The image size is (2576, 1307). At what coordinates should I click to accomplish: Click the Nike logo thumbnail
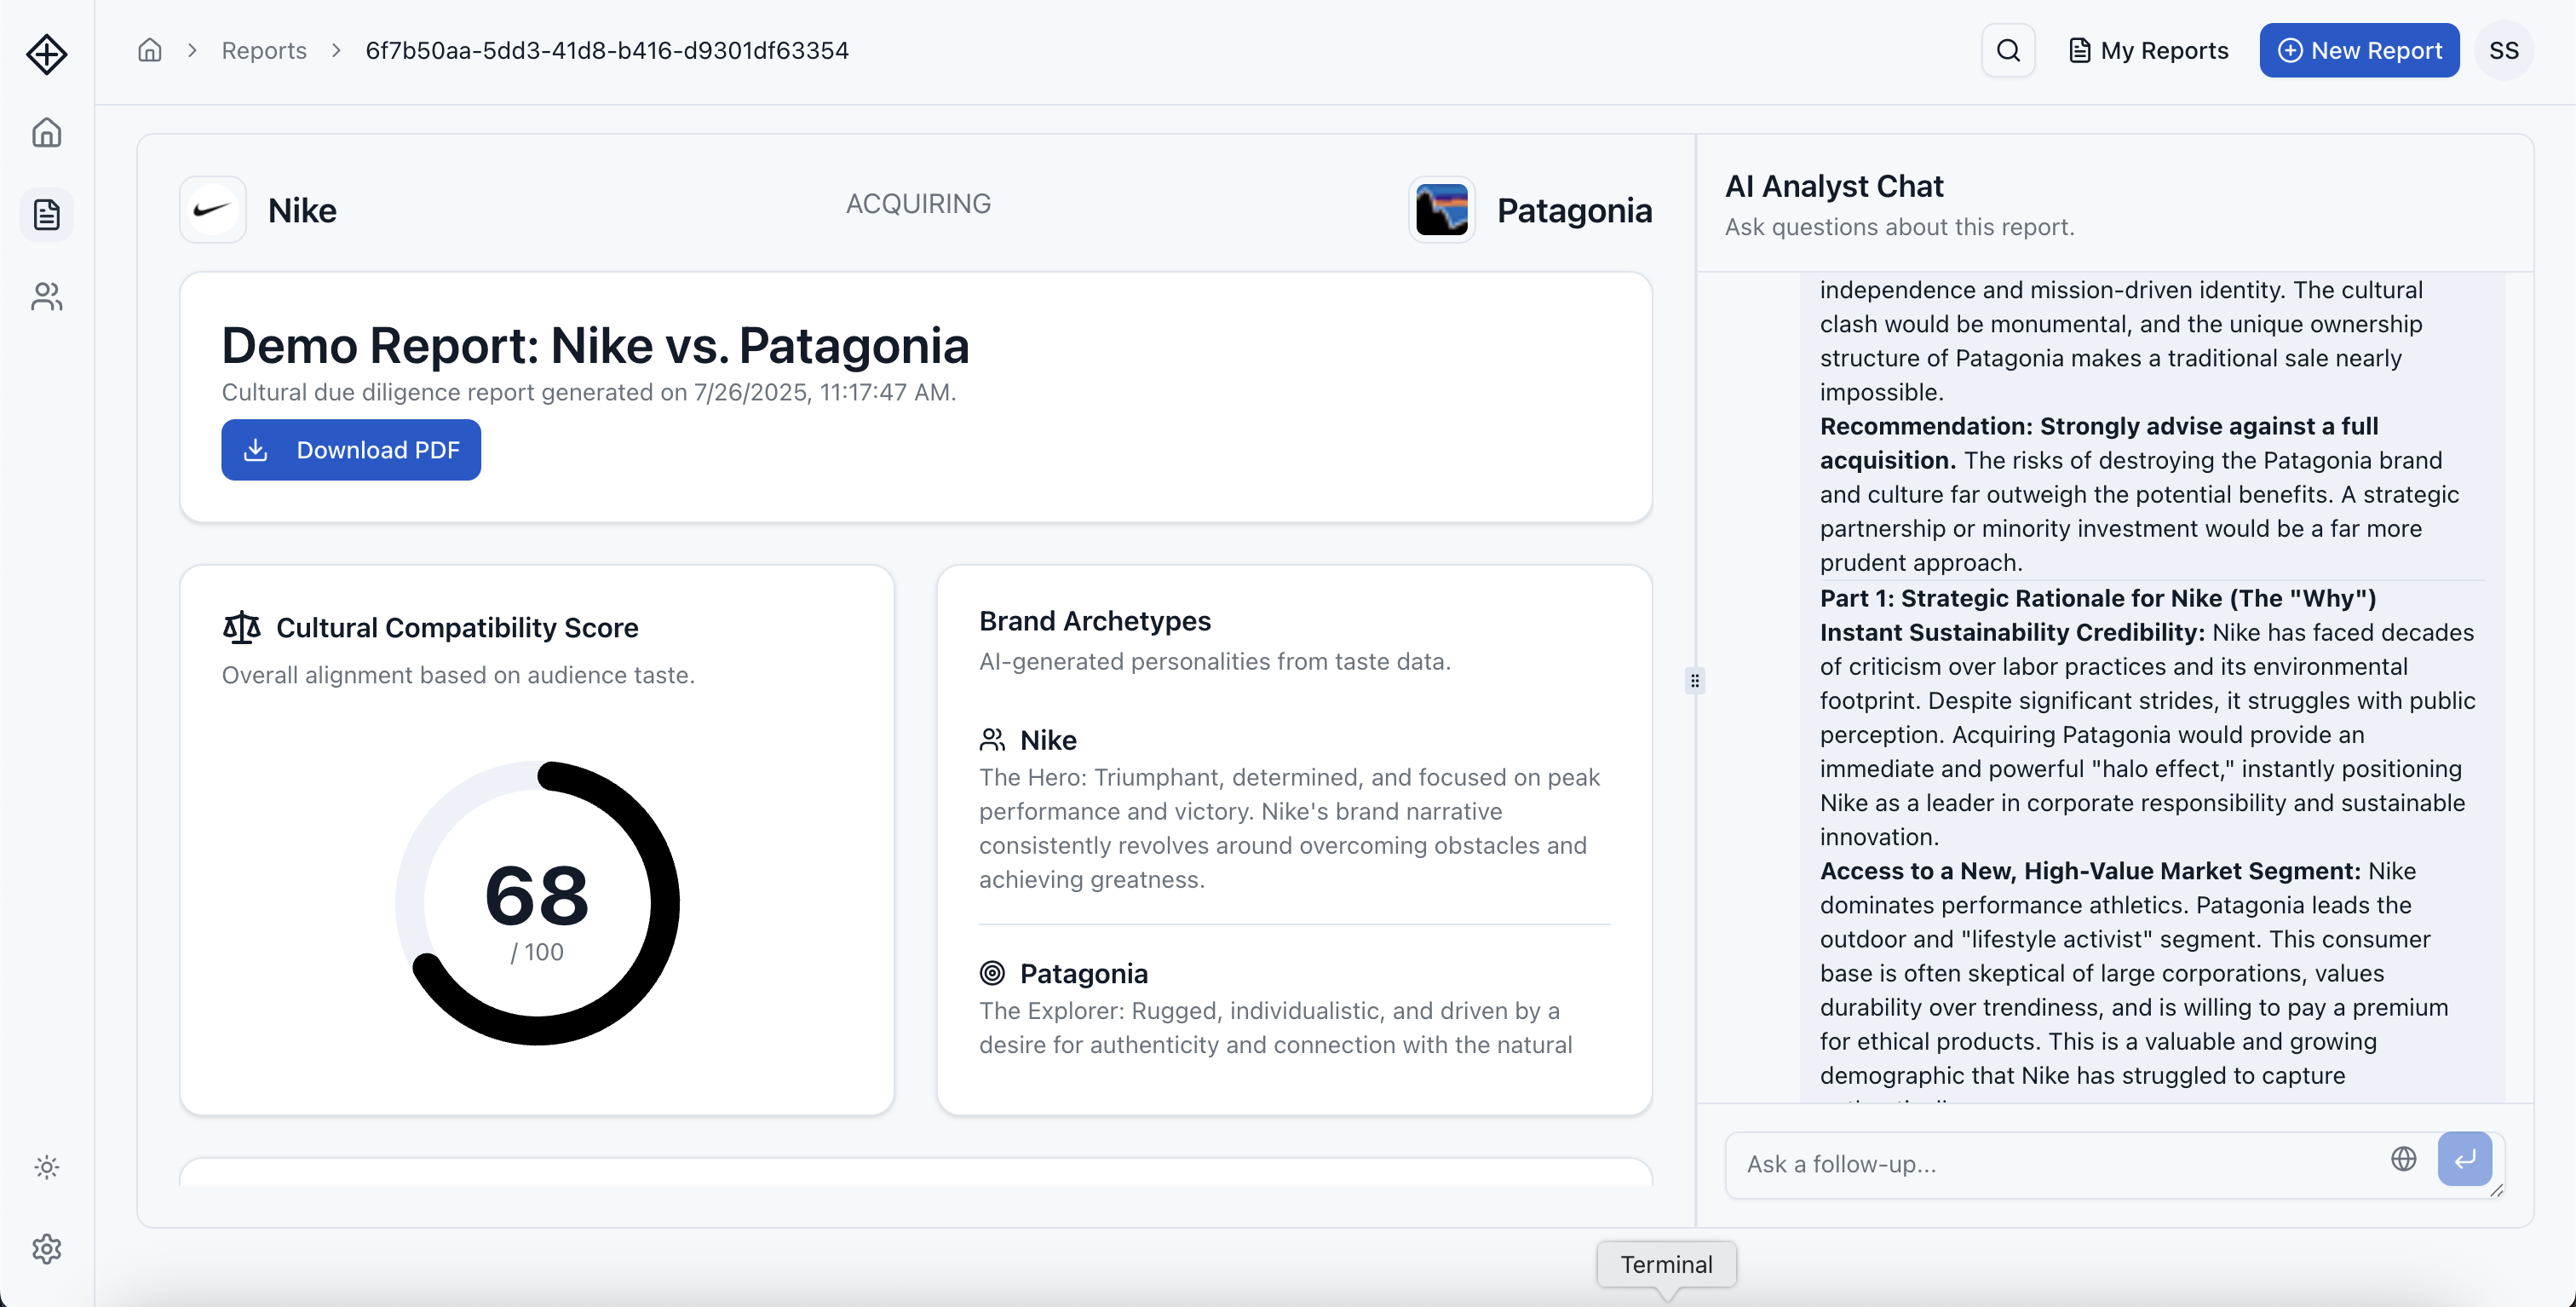[x=213, y=210]
